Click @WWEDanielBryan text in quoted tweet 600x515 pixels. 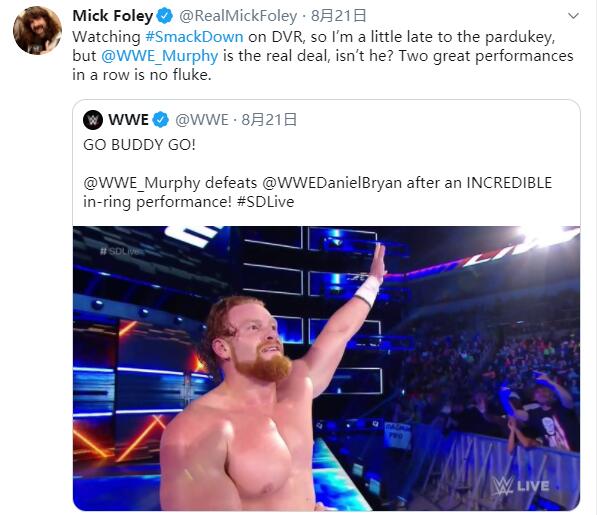pyautogui.click(x=332, y=183)
